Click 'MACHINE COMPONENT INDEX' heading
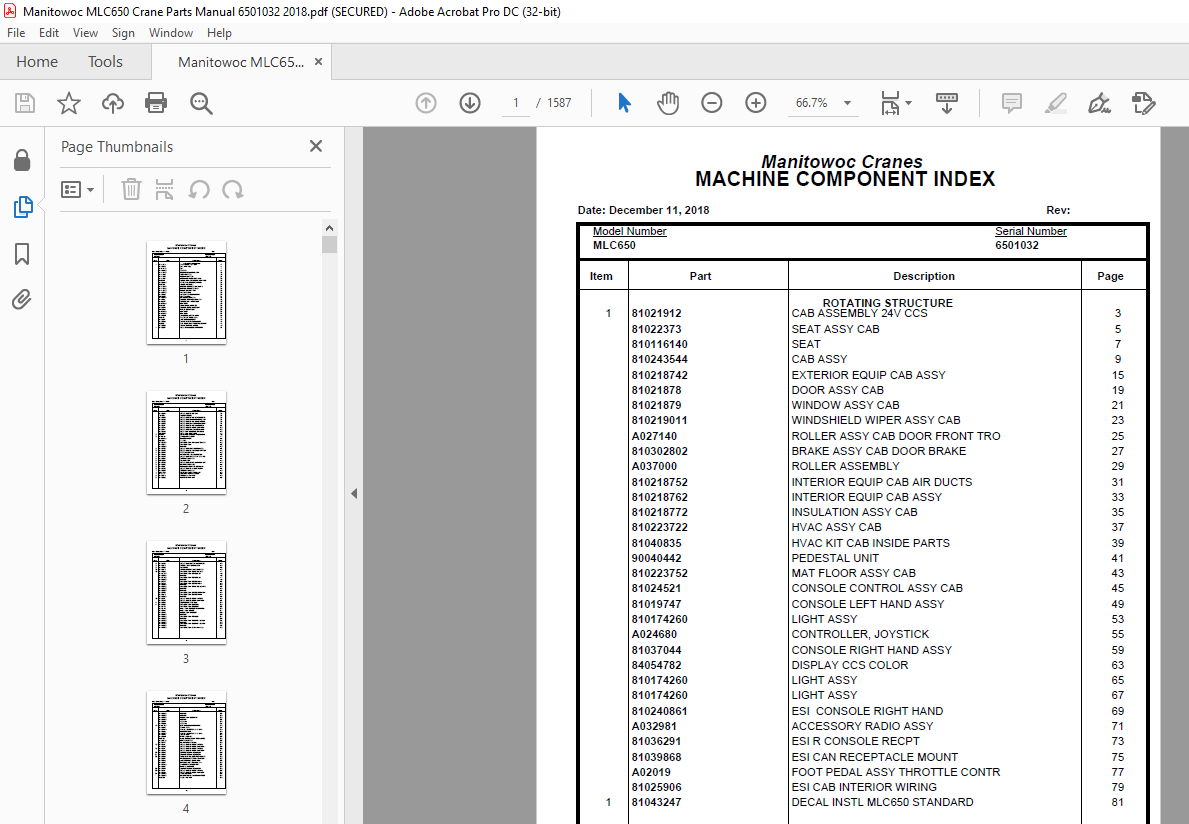Screen dimensions: 1189x824 click(845, 179)
